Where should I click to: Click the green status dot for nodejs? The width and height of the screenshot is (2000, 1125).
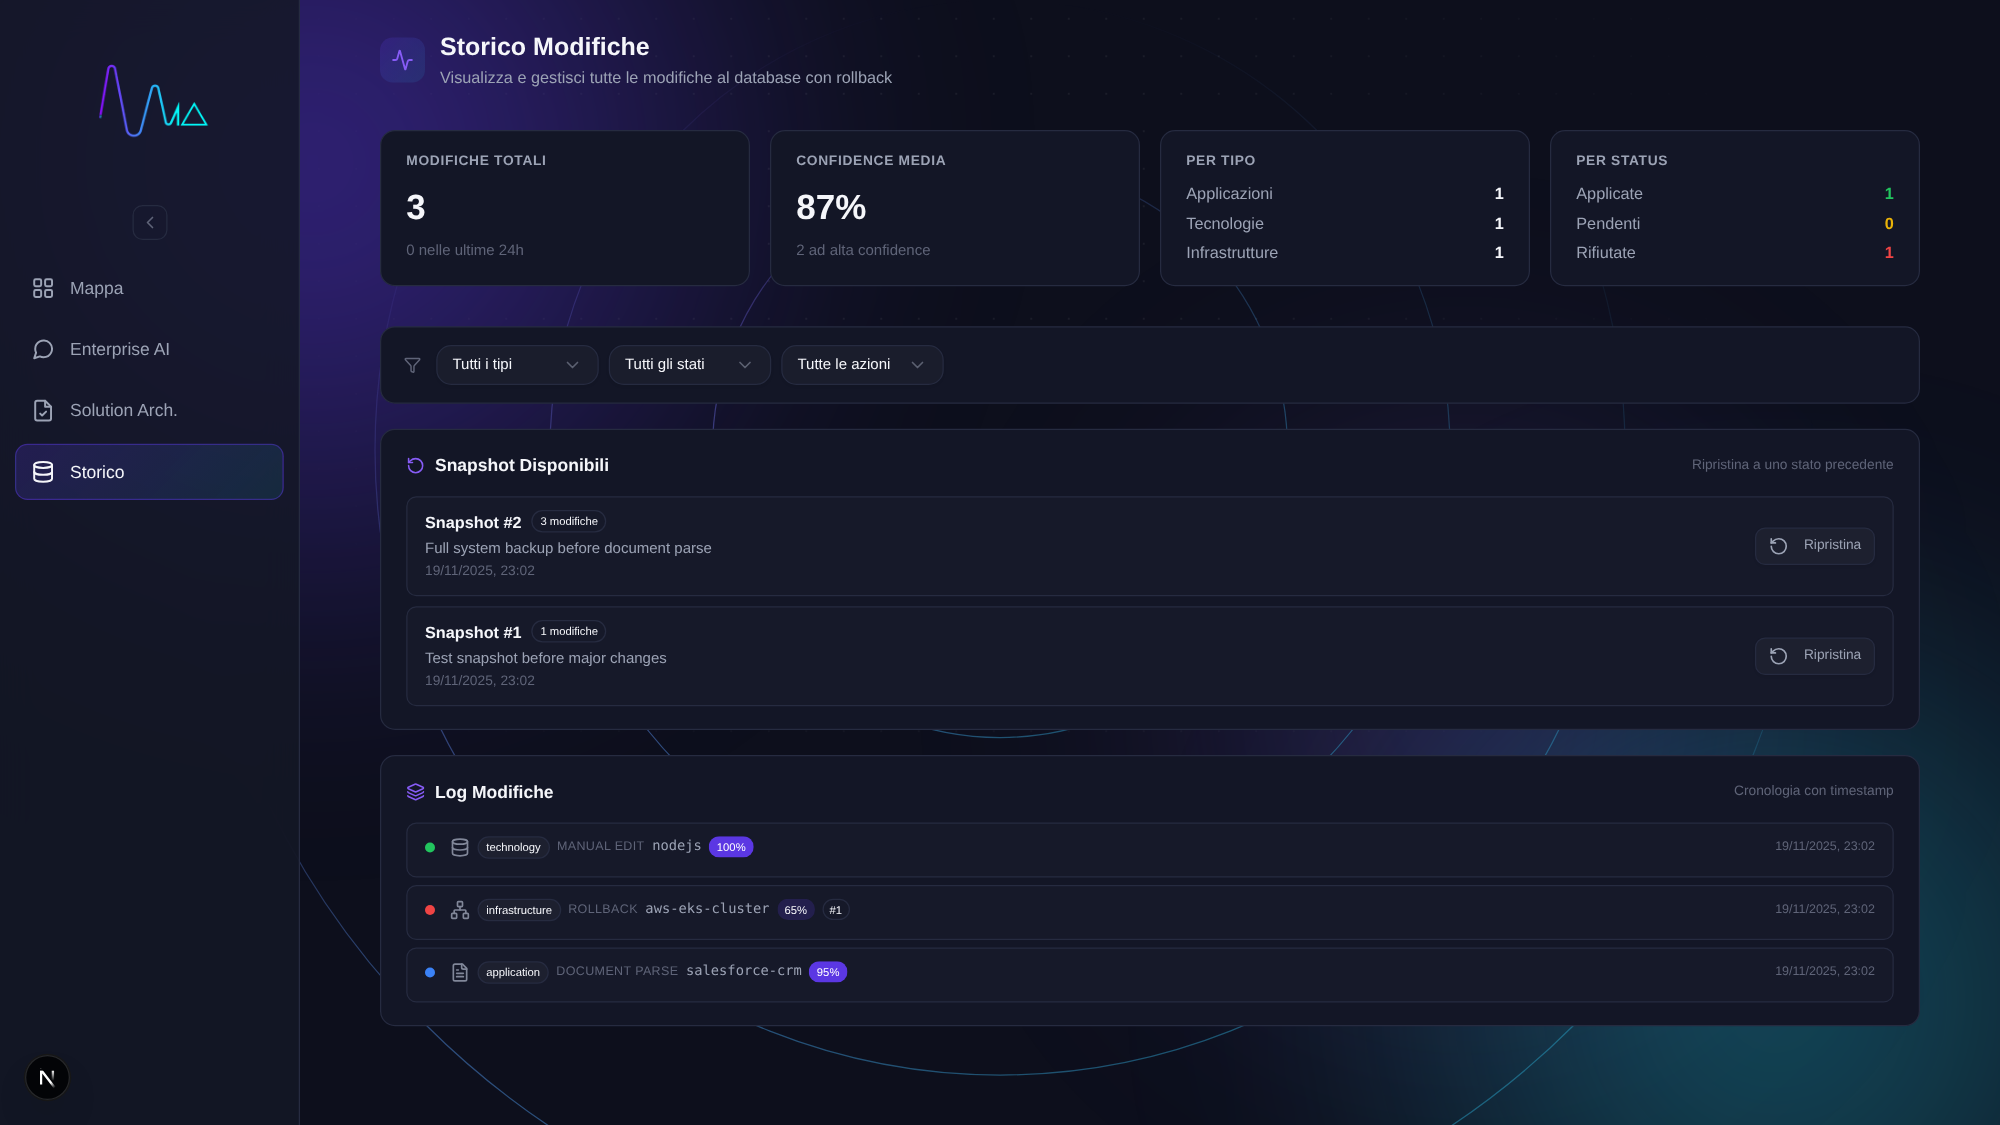point(430,847)
